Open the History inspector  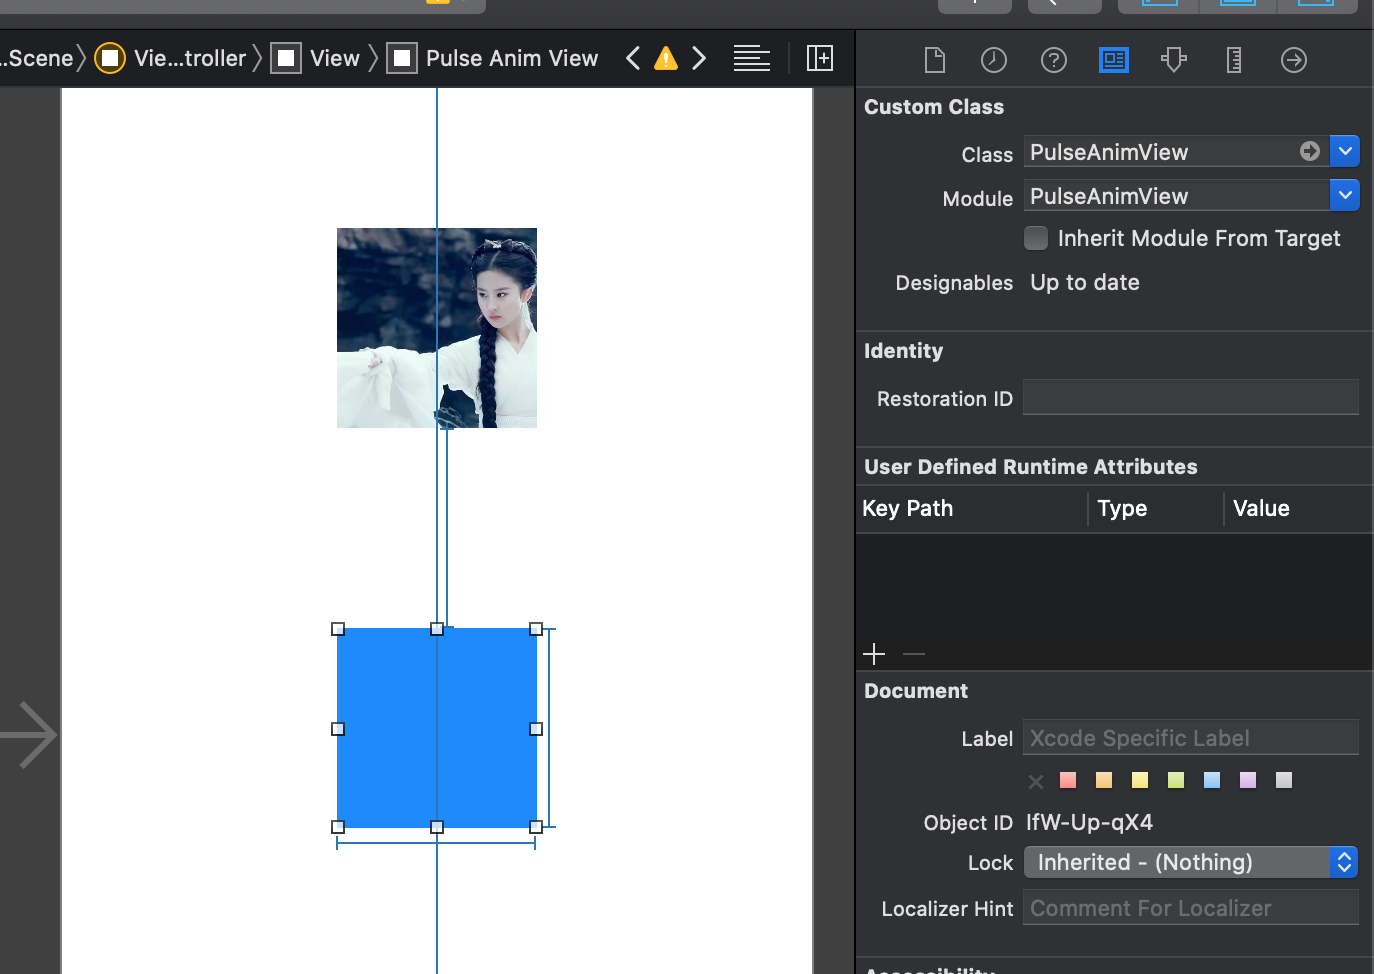(993, 59)
